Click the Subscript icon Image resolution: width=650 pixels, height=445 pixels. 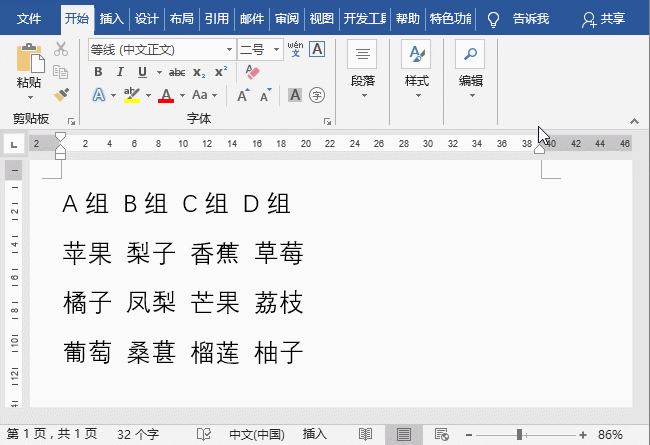[x=199, y=72]
